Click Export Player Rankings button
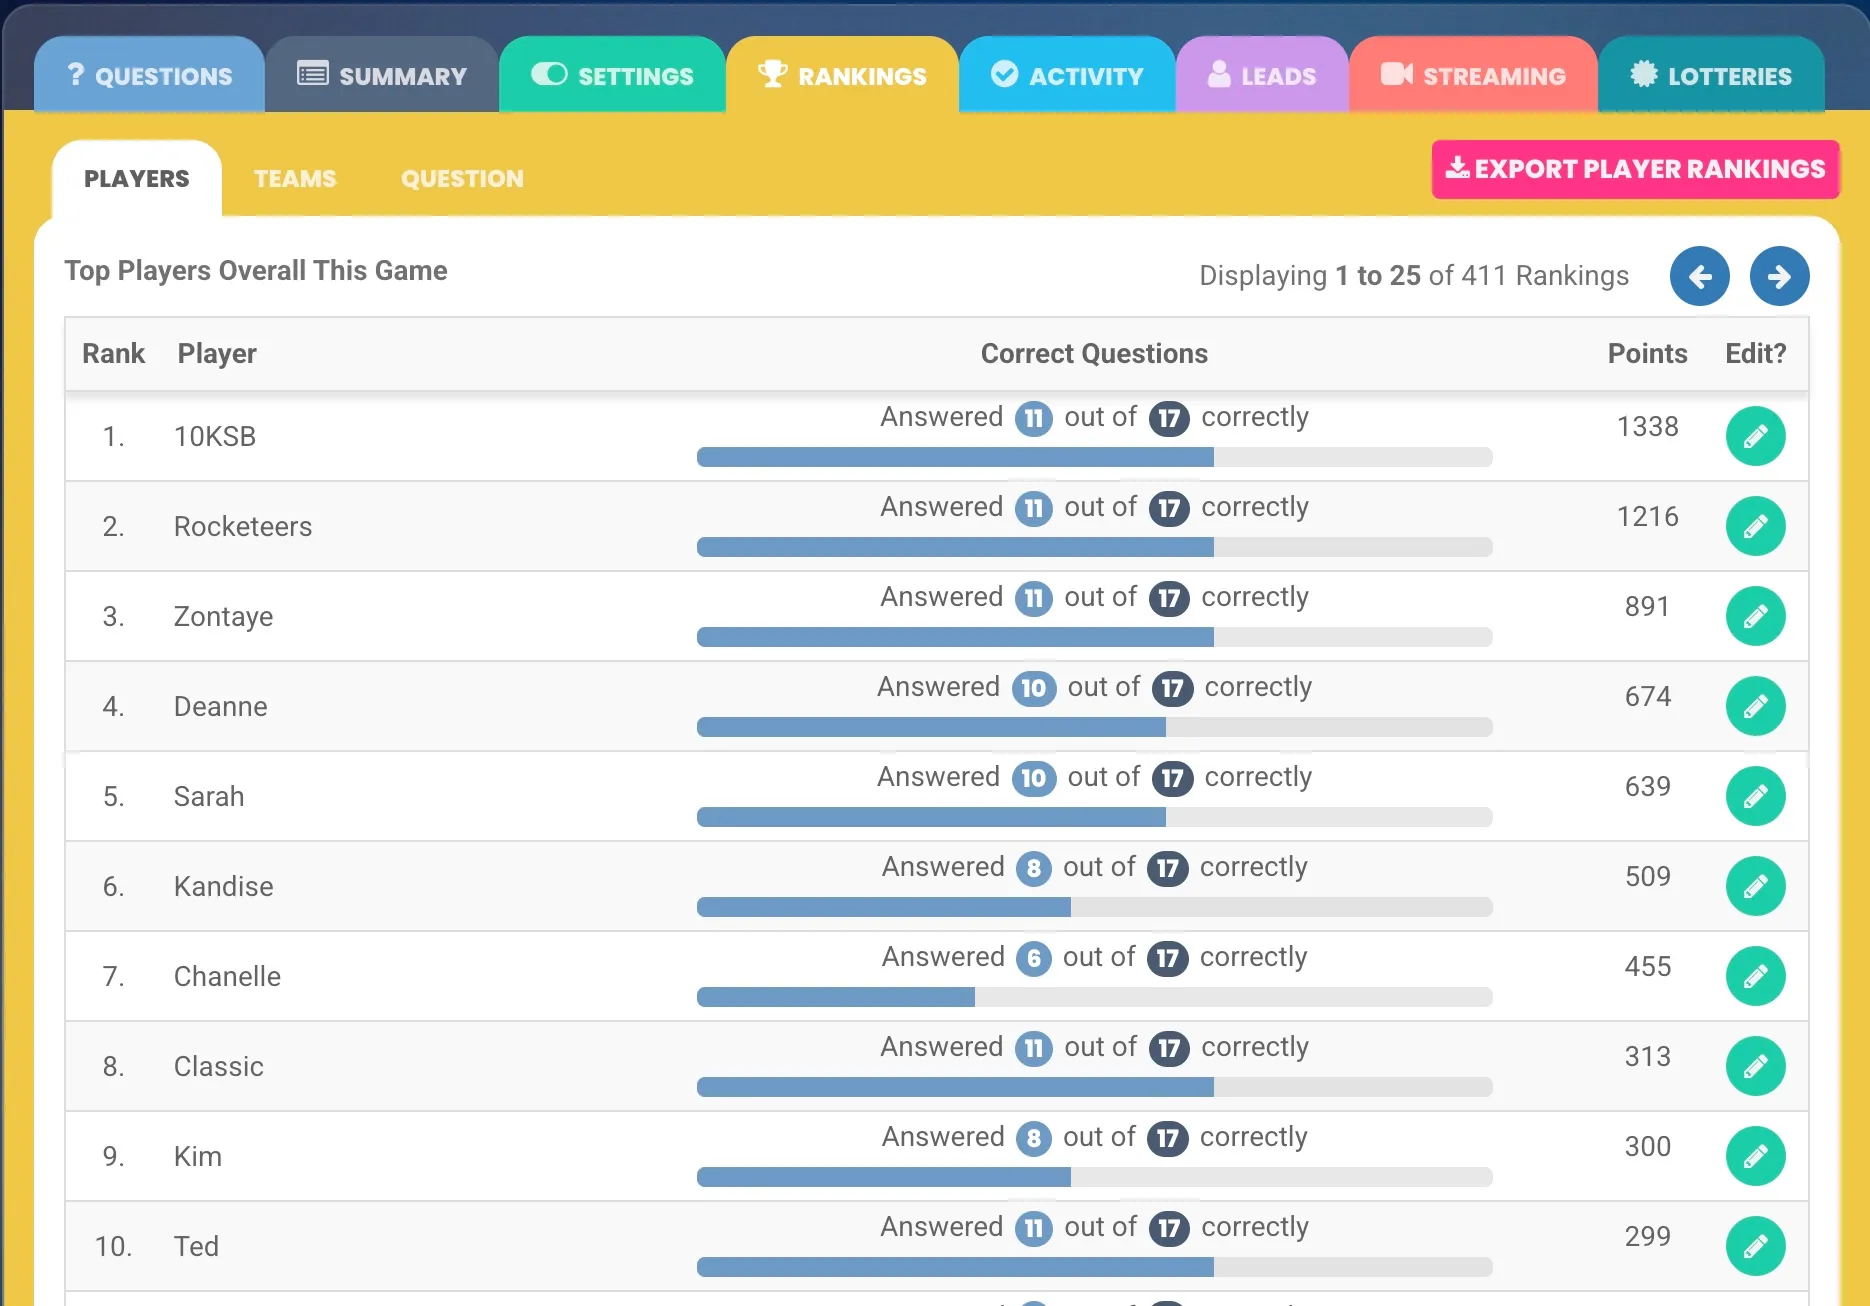The image size is (1870, 1306). click(1635, 169)
